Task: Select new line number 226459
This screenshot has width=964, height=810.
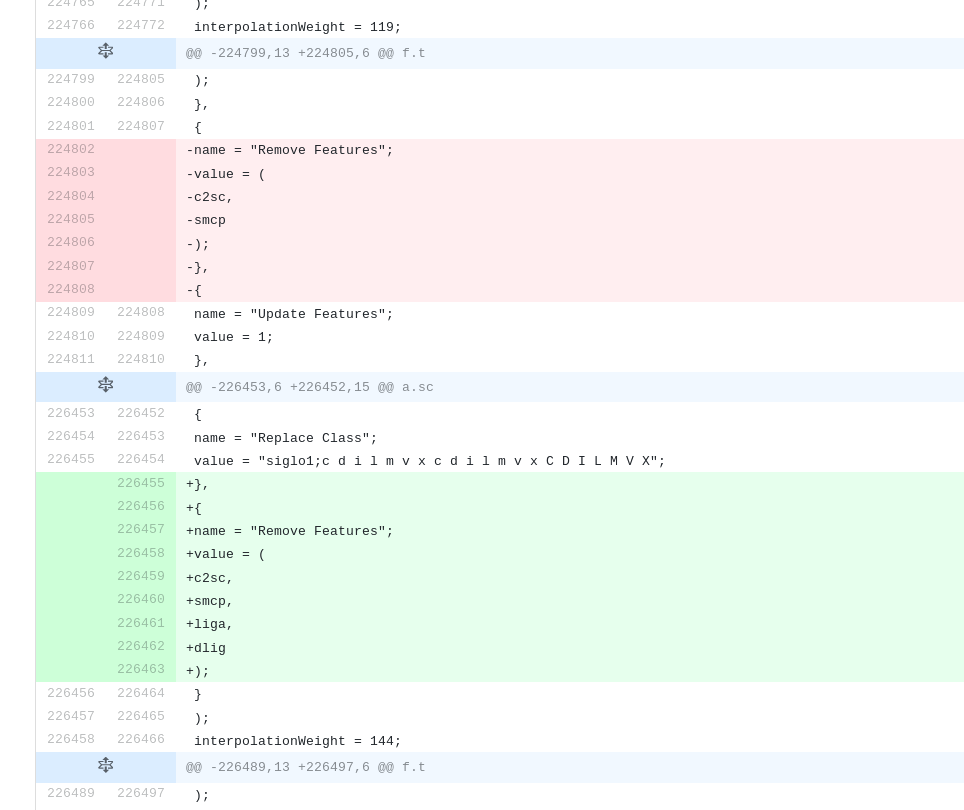Action: pos(141,576)
